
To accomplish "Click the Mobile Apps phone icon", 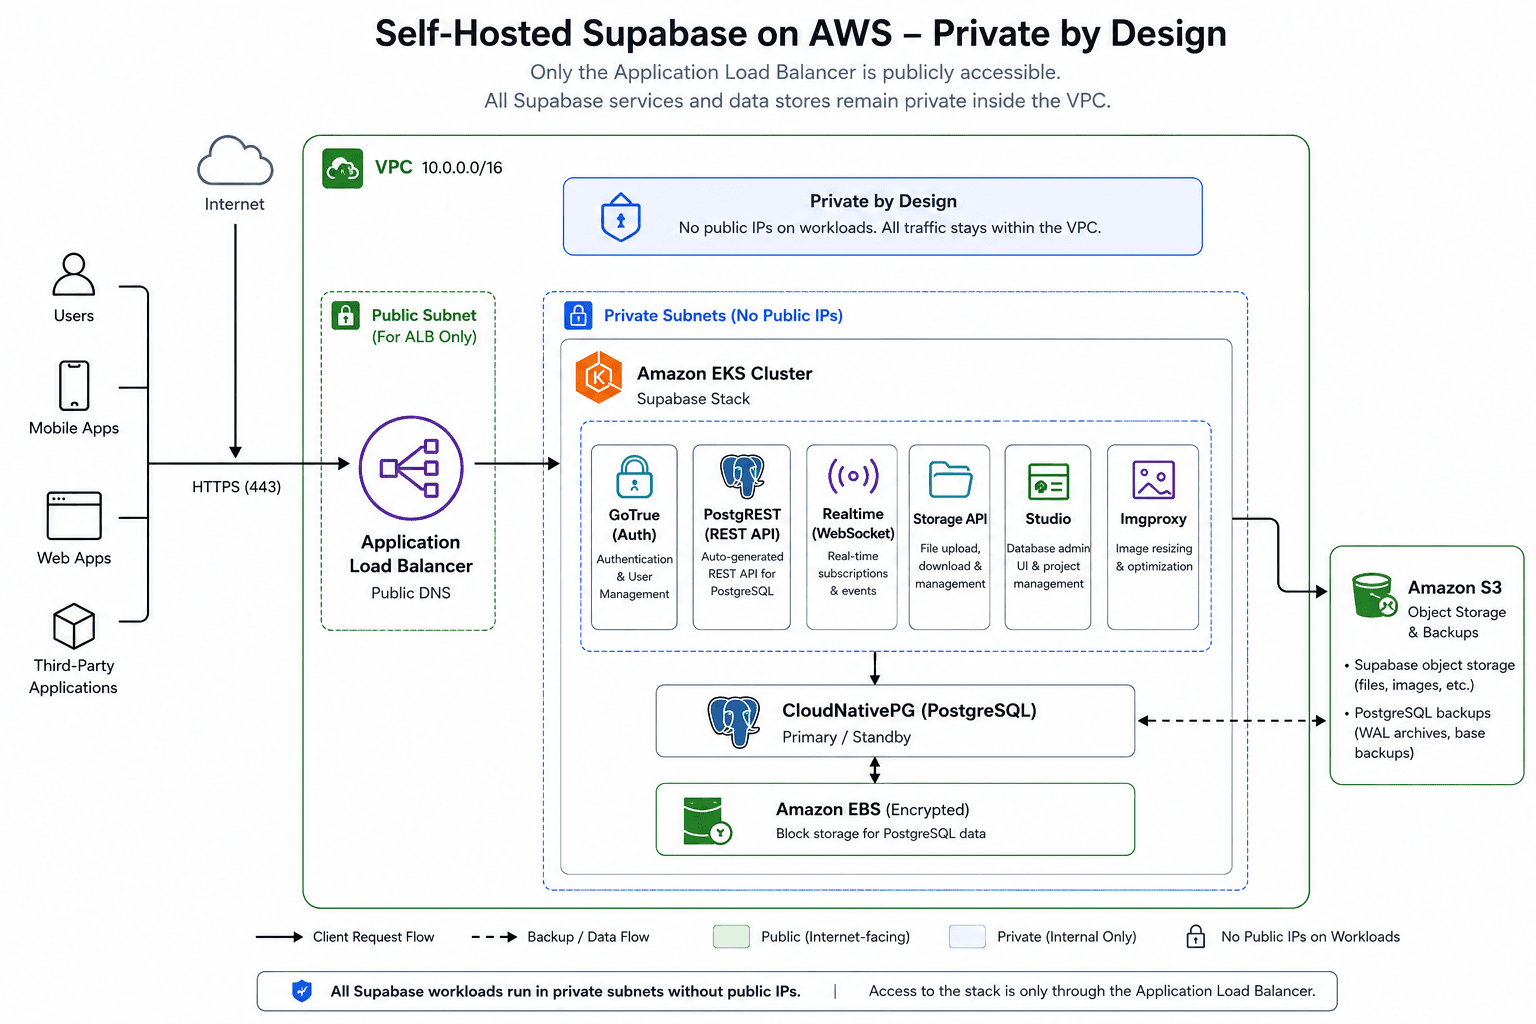I will coord(74,385).
